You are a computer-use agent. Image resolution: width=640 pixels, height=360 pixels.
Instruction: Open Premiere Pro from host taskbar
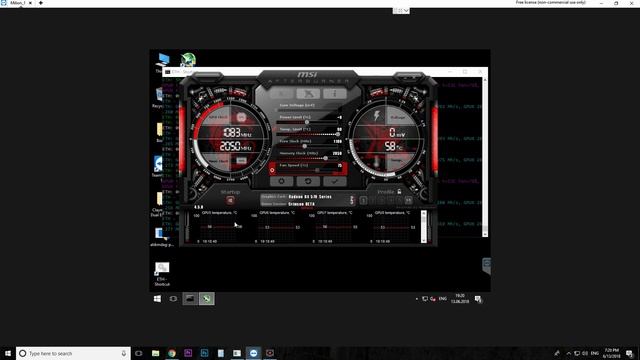(x=188, y=353)
